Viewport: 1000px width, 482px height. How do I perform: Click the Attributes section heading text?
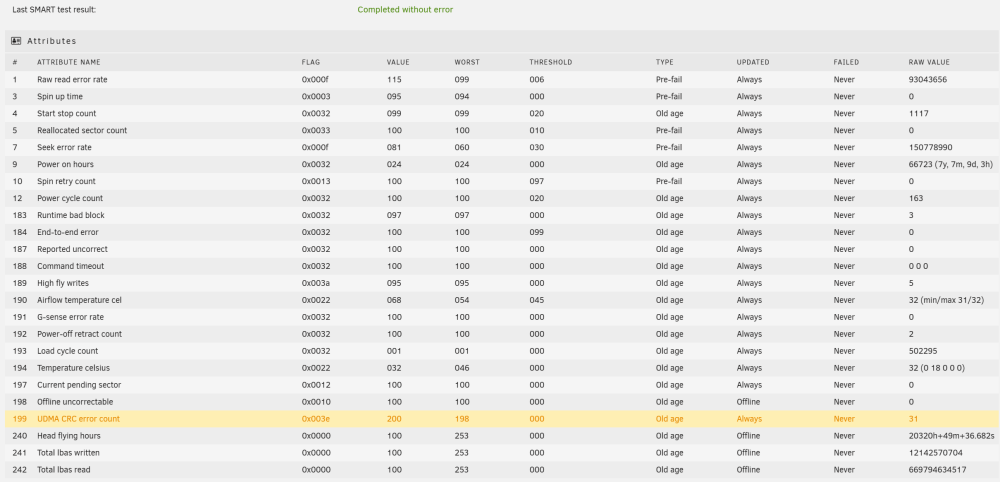[x=52, y=41]
